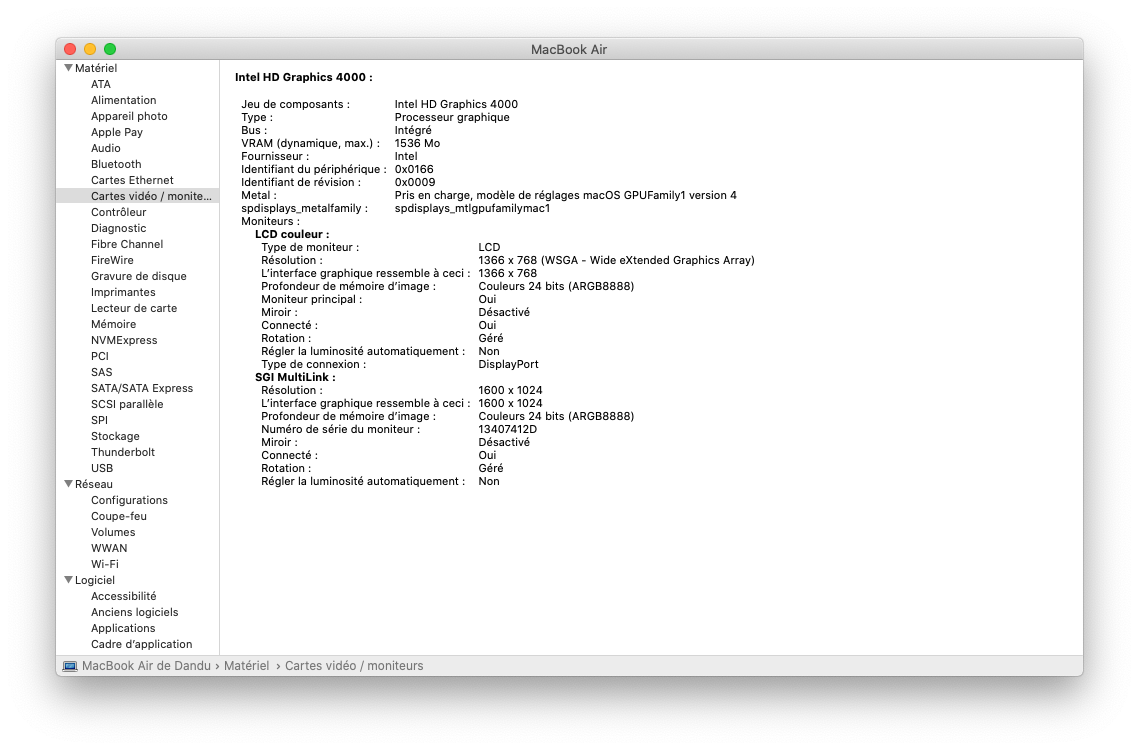Collapse the Logiciel section triangle
Image resolution: width=1139 pixels, height=750 pixels.
(68, 579)
